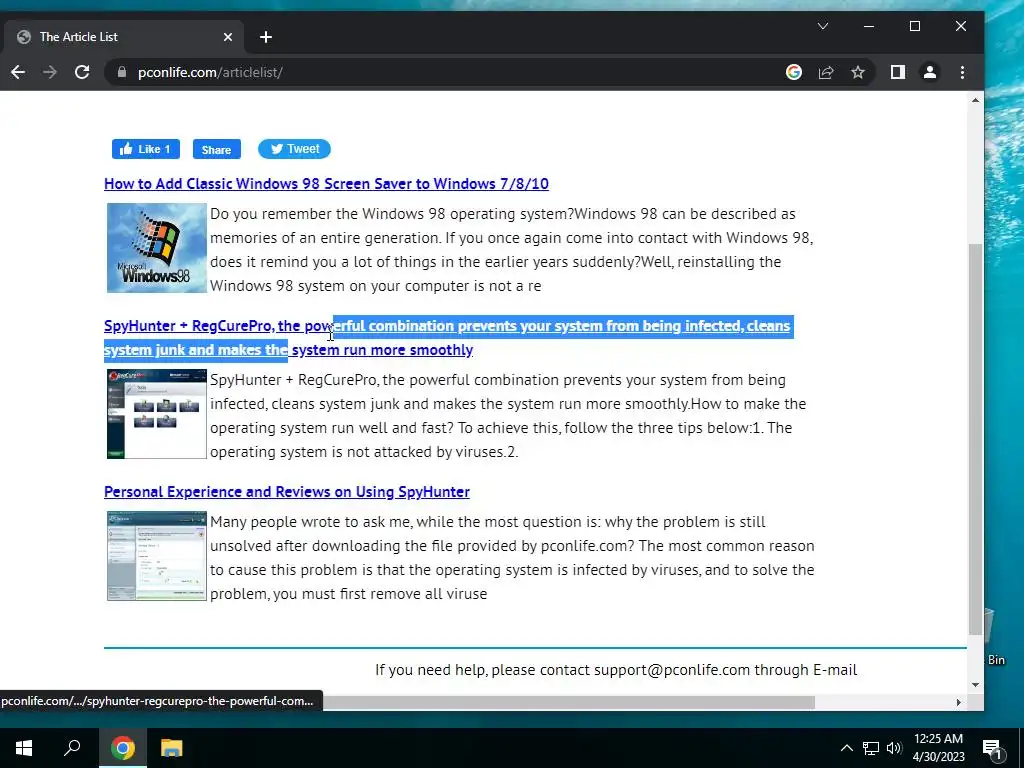This screenshot has width=1024, height=768.
Task: Reload the page with the refresh icon
Action: 82,72
